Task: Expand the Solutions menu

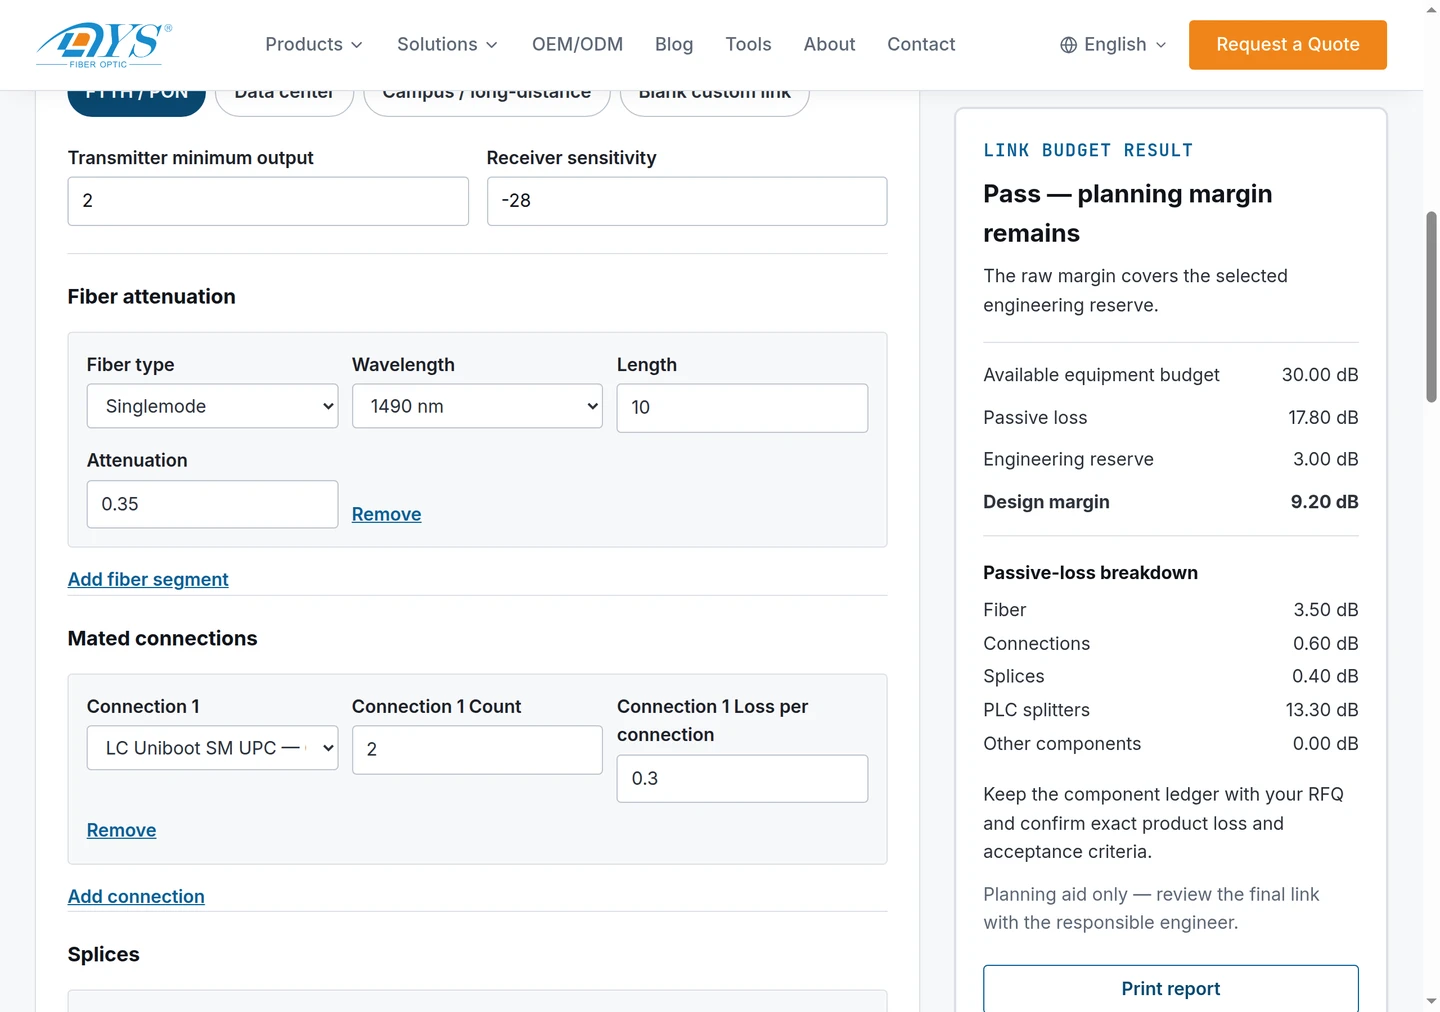Action: (447, 44)
